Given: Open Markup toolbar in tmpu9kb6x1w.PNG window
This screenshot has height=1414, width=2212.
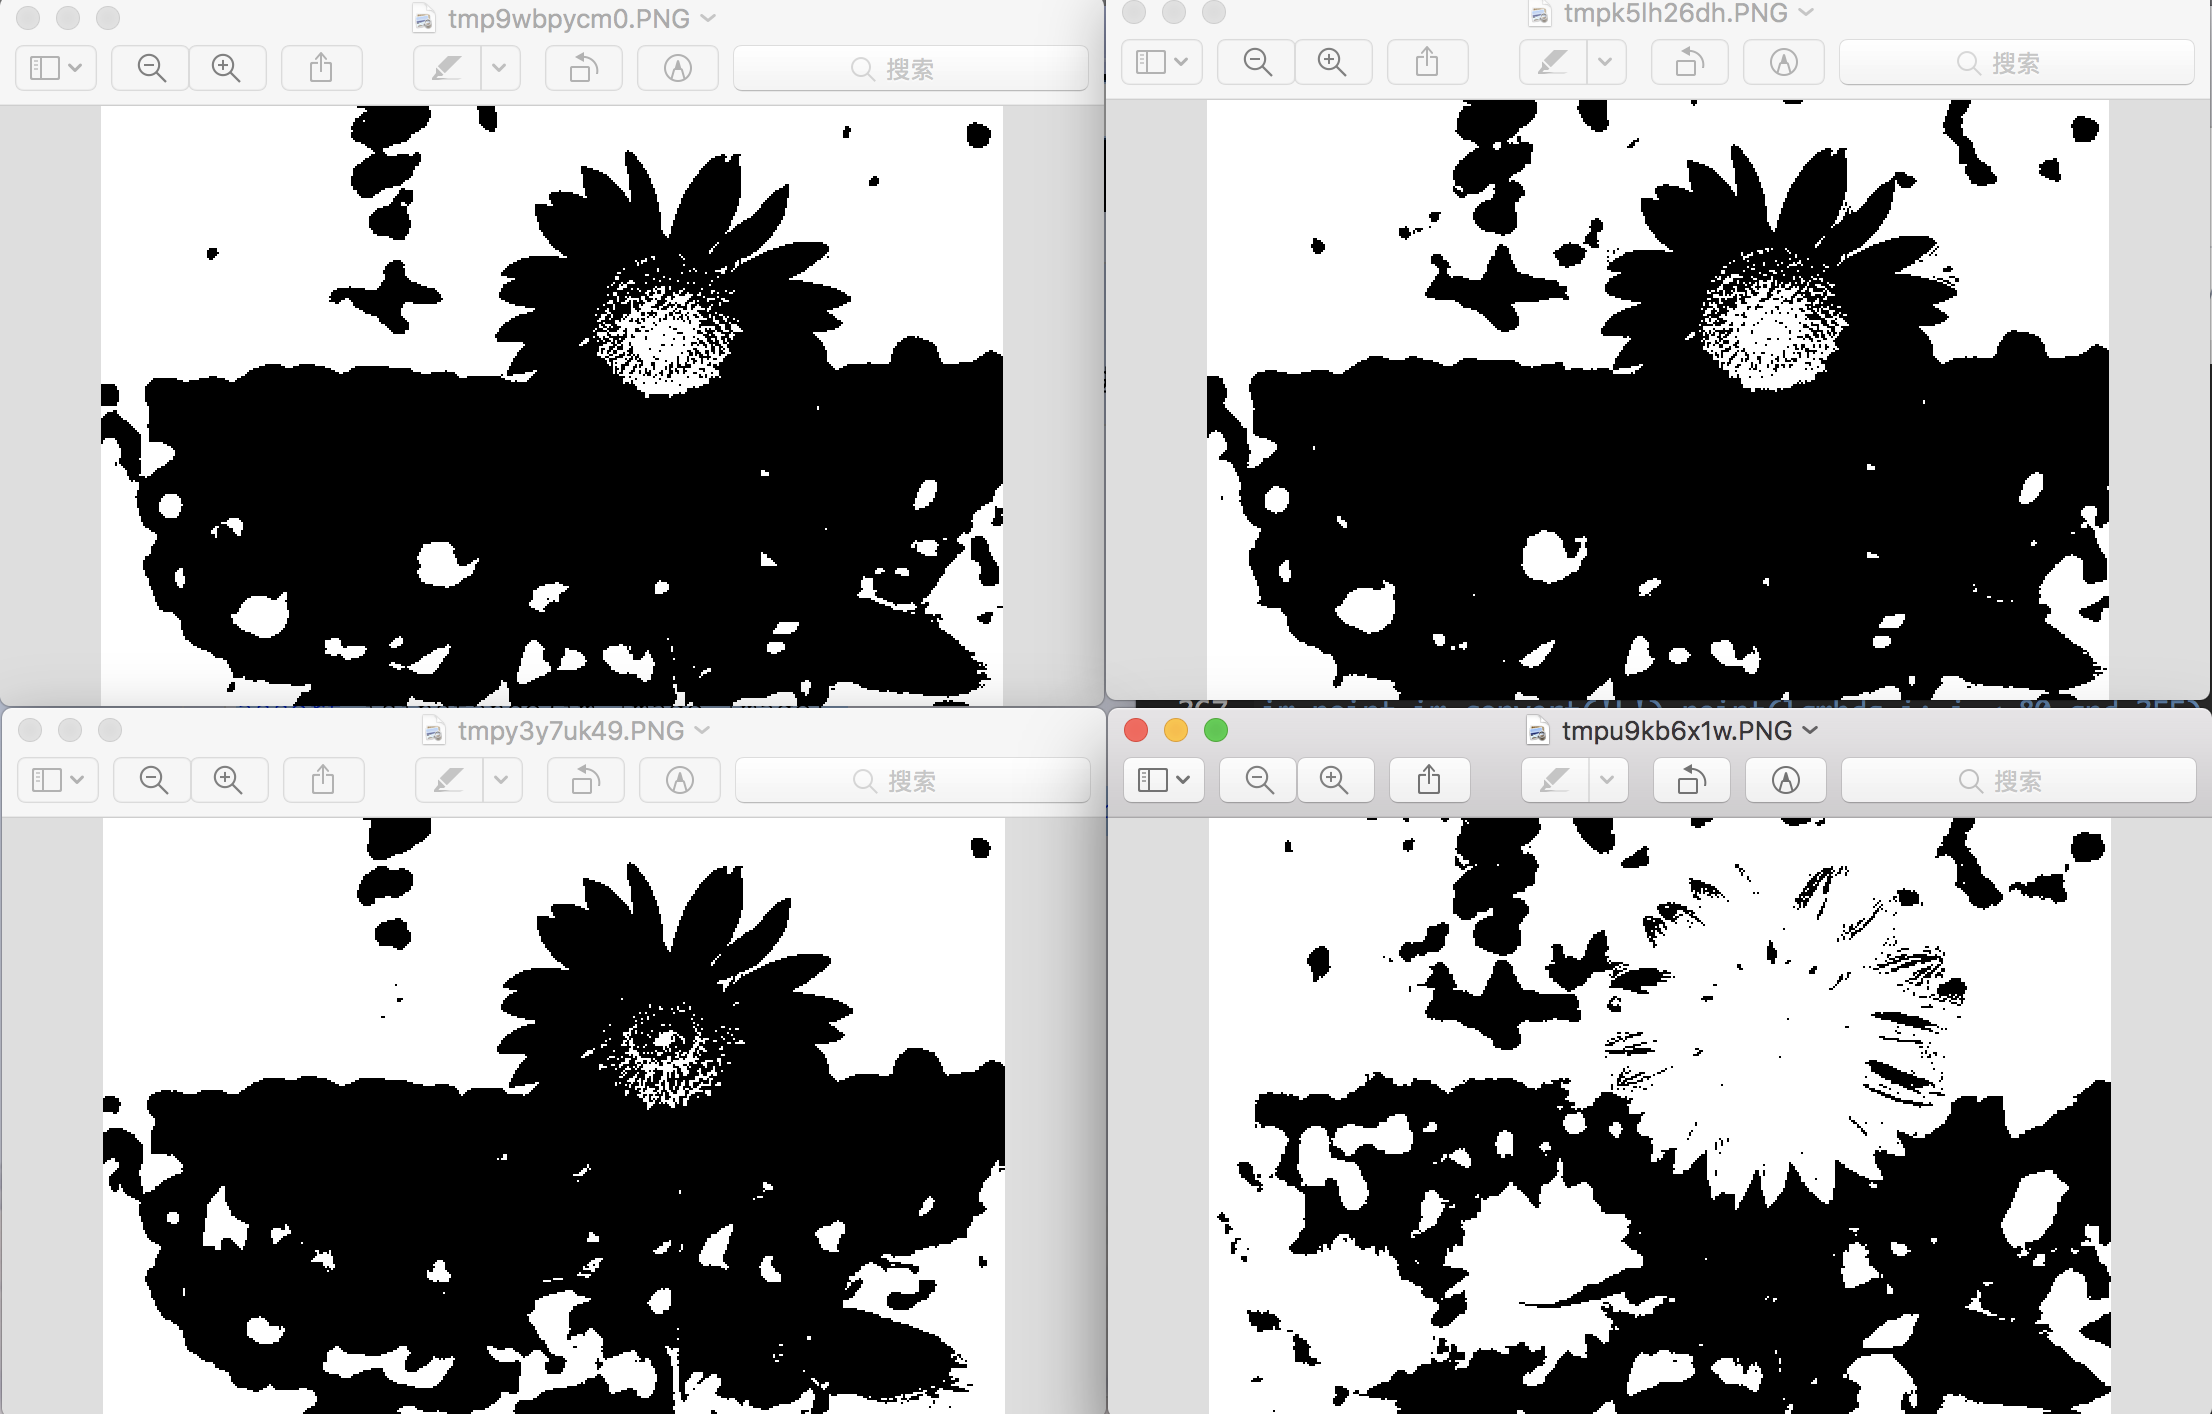Looking at the screenshot, I should pyautogui.click(x=1785, y=780).
